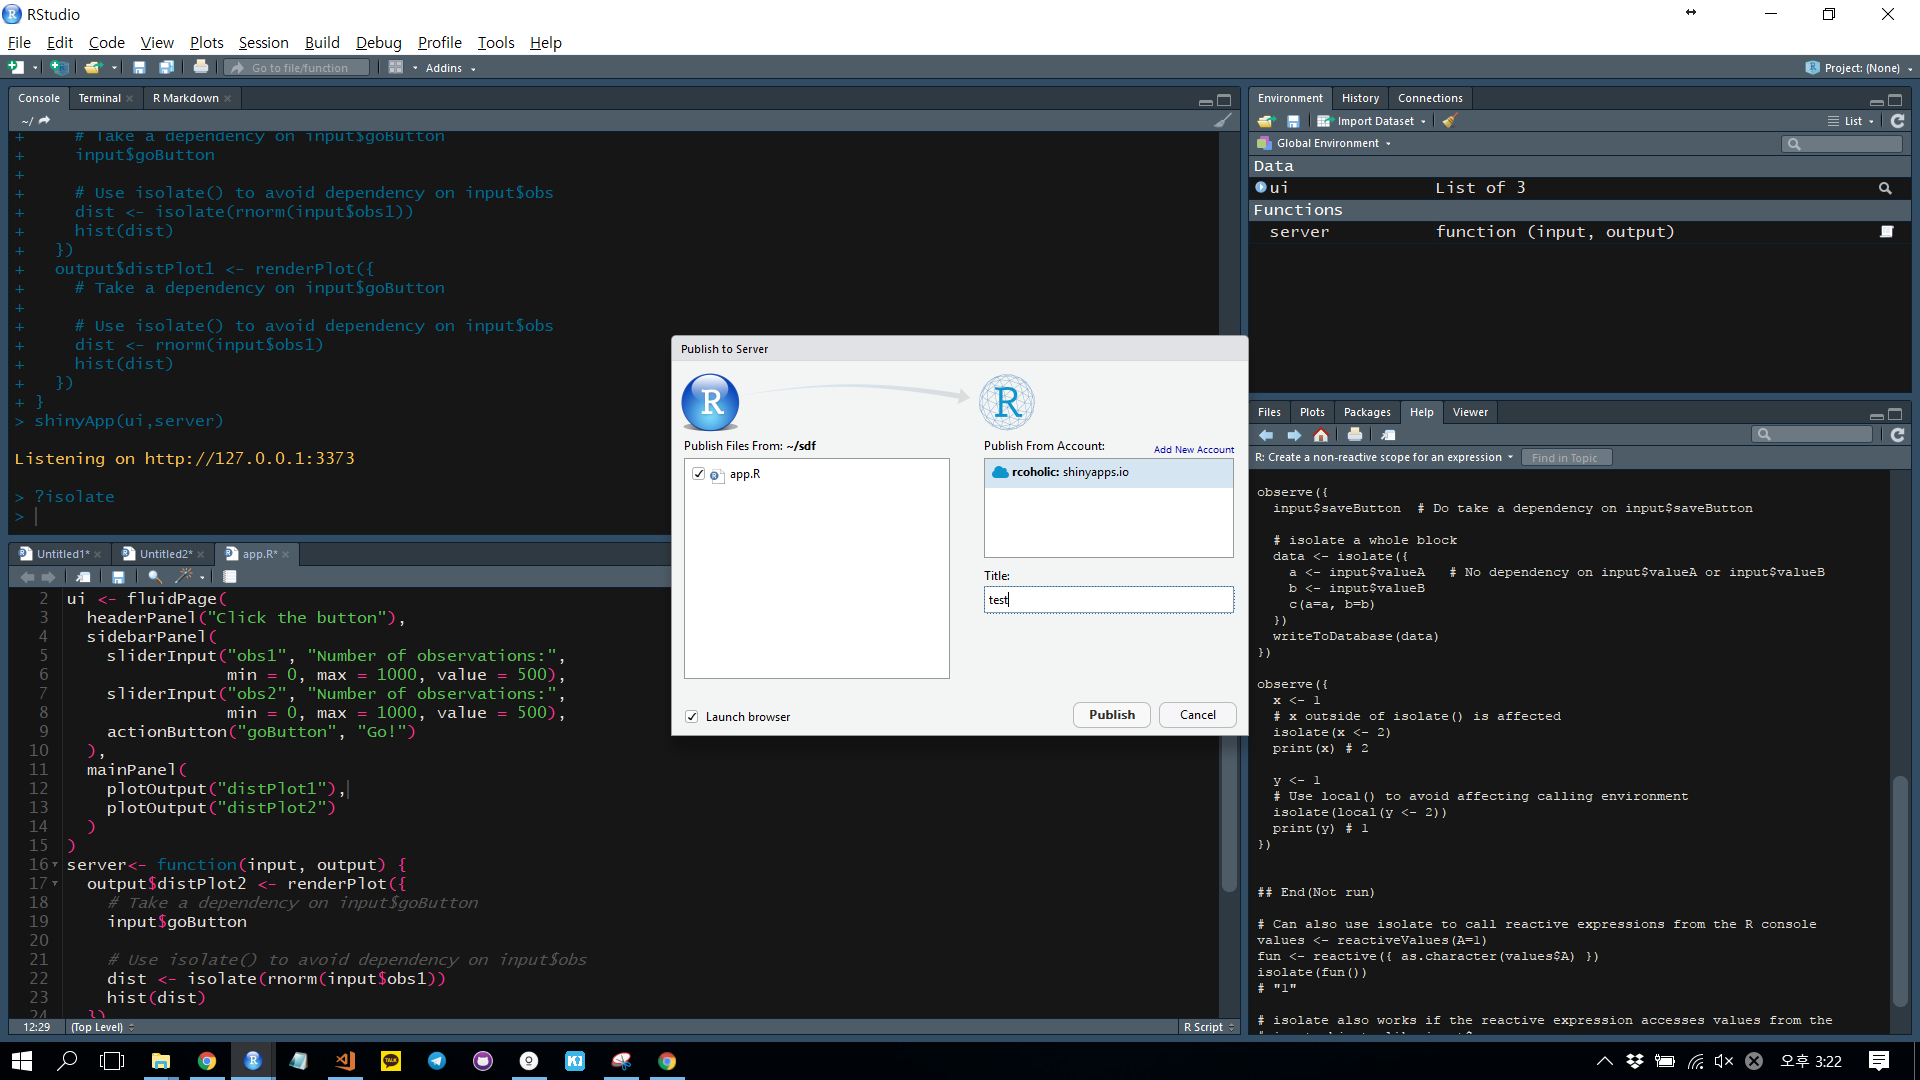Click the Add New Account link
Viewport: 1920px width, 1080px height.
[x=1193, y=450]
